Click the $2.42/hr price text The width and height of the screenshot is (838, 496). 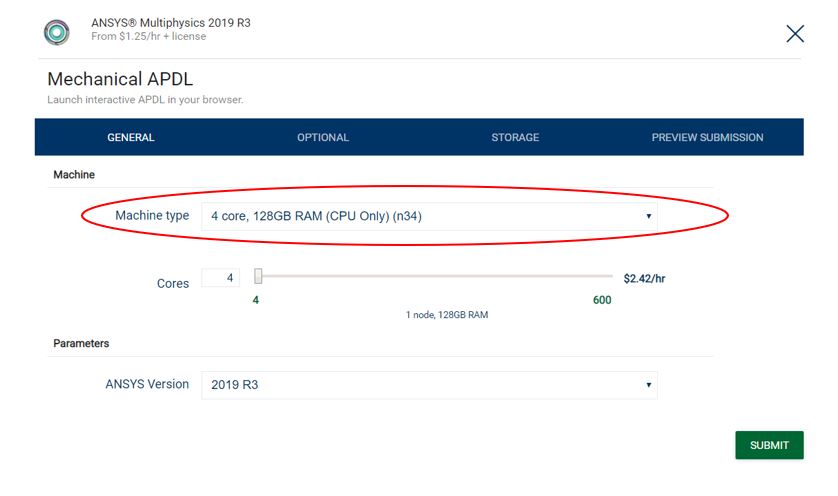[644, 278]
